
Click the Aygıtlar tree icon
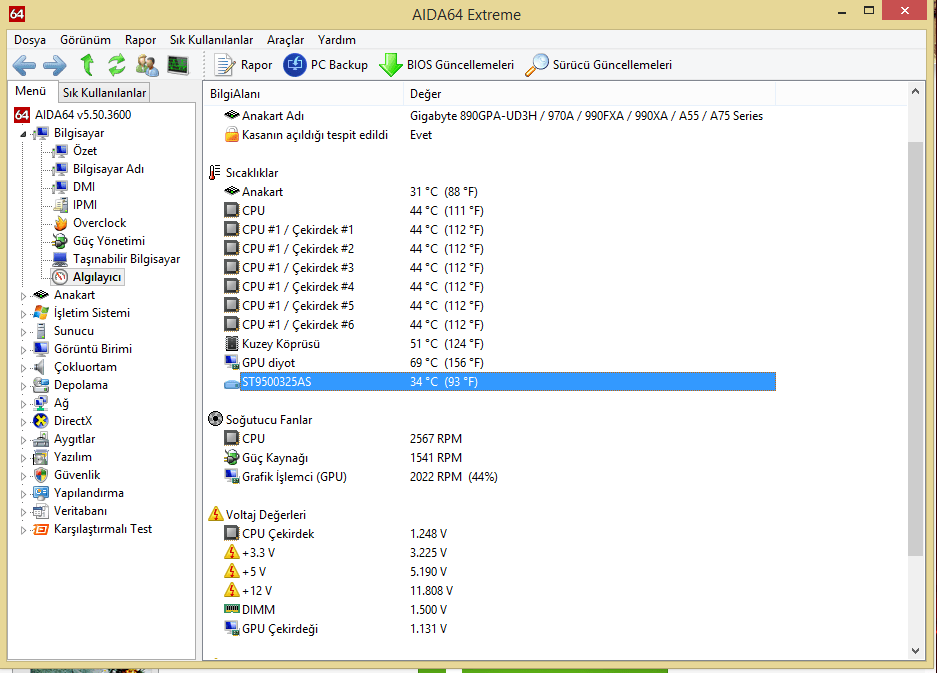[x=41, y=439]
